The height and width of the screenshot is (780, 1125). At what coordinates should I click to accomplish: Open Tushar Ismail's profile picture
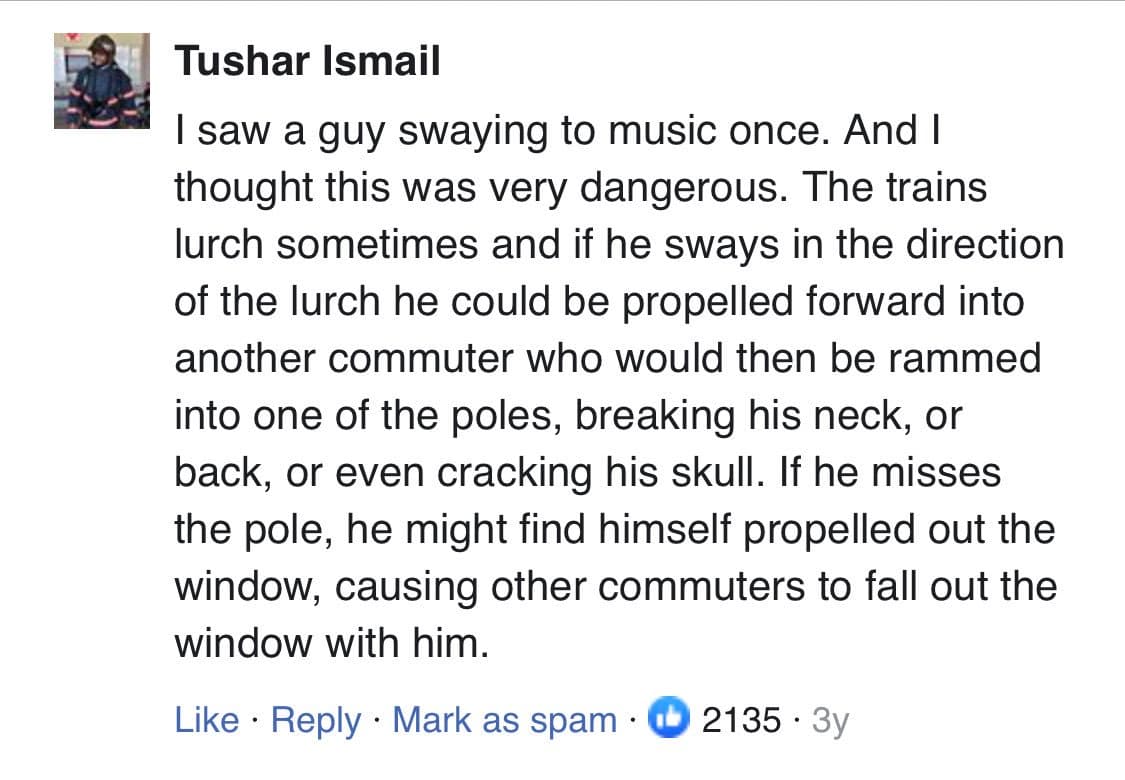coord(102,81)
